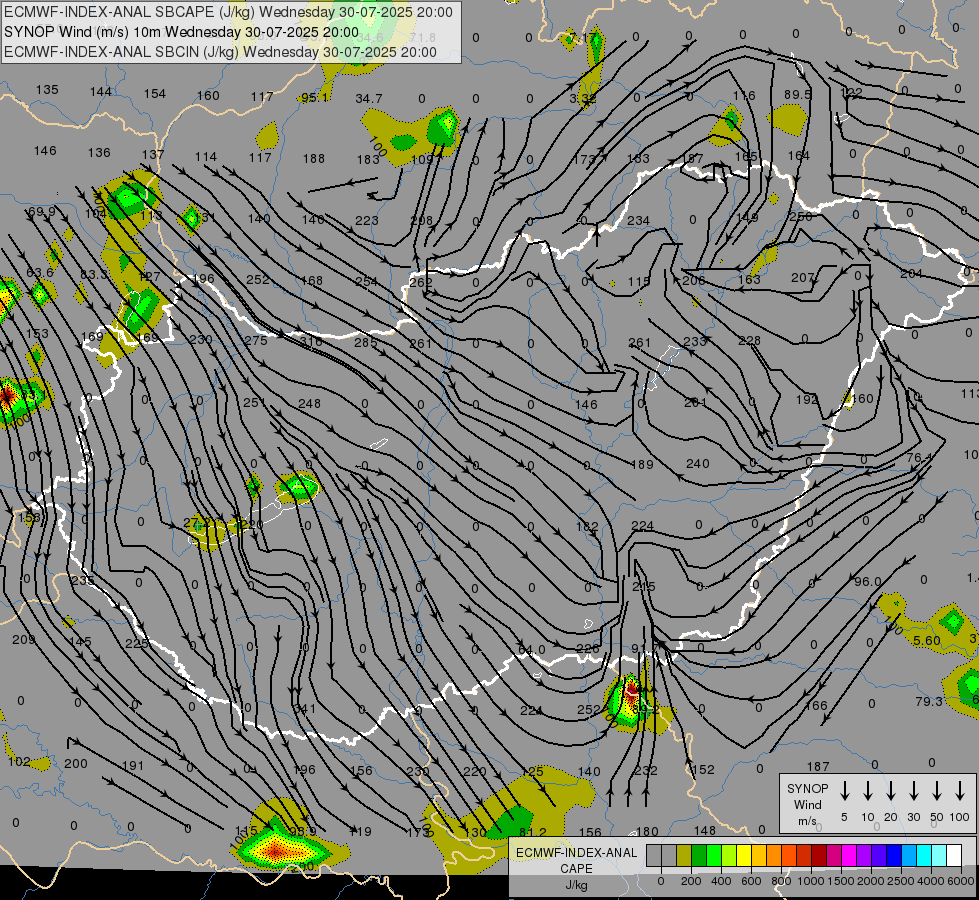This screenshot has height=900, width=979.
Task: Pick the cyan swatch before 4000
Action: pos(923,856)
